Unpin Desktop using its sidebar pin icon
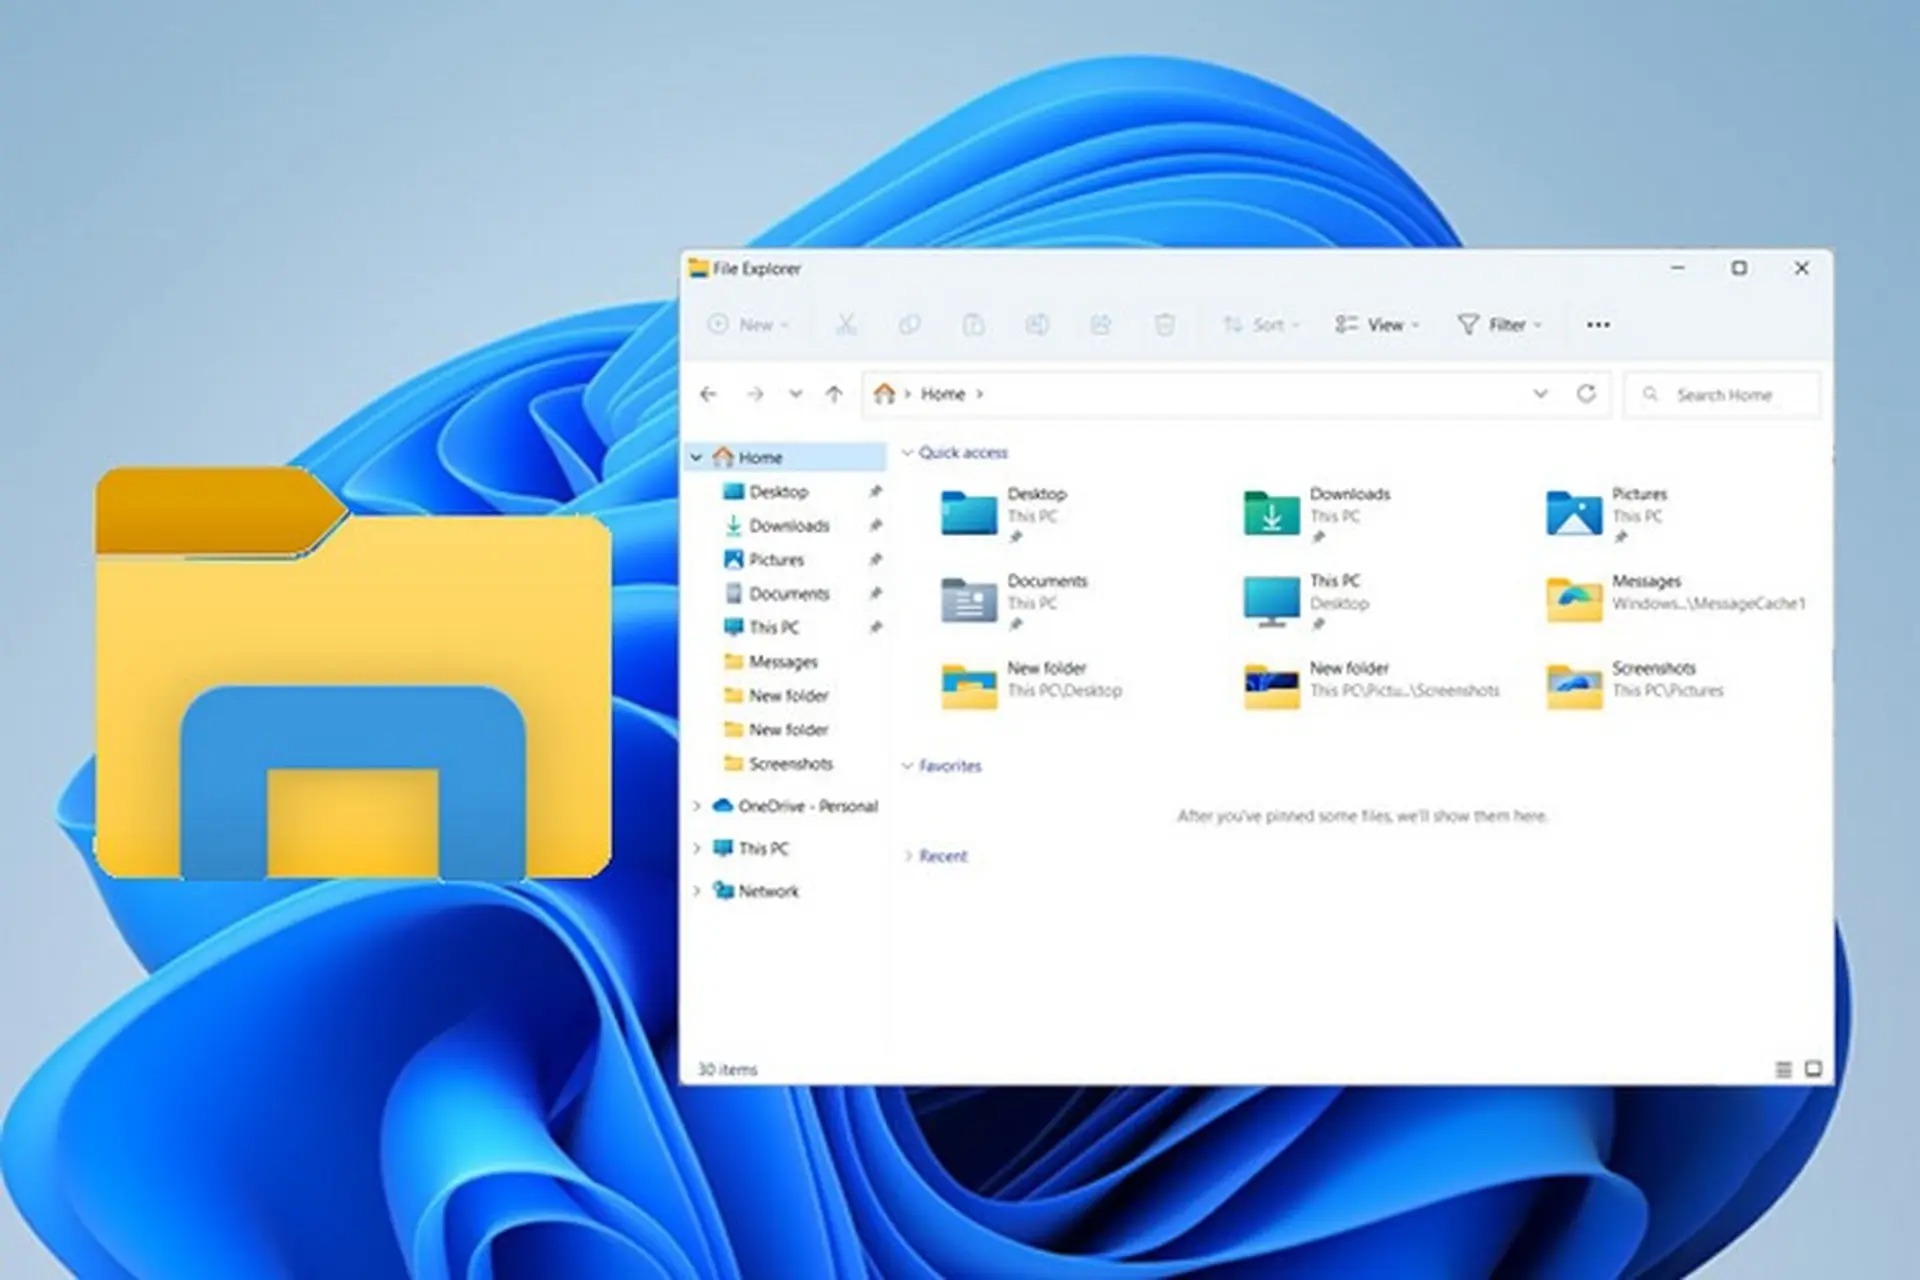 (x=875, y=491)
